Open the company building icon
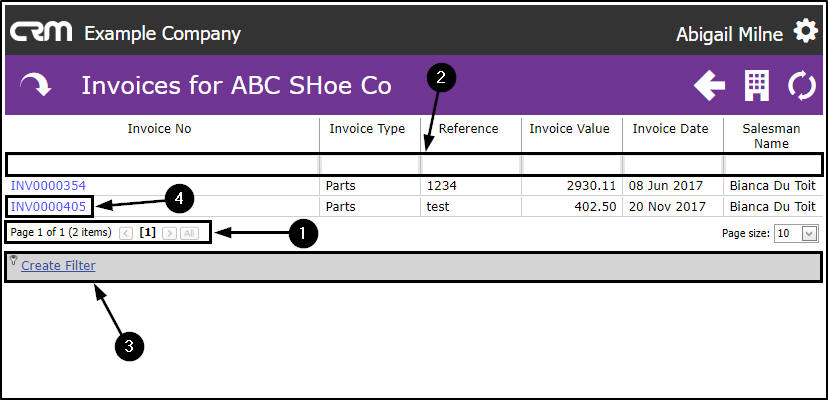This screenshot has height=400, width=828. coord(757,86)
